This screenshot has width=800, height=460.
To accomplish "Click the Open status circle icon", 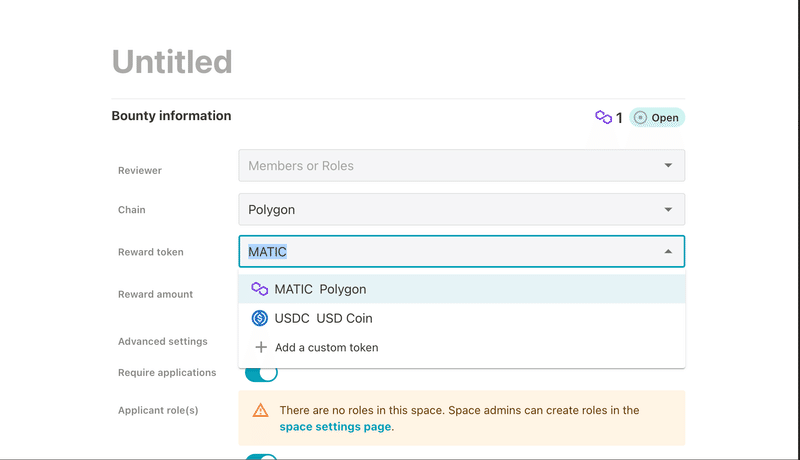I will (640, 118).
